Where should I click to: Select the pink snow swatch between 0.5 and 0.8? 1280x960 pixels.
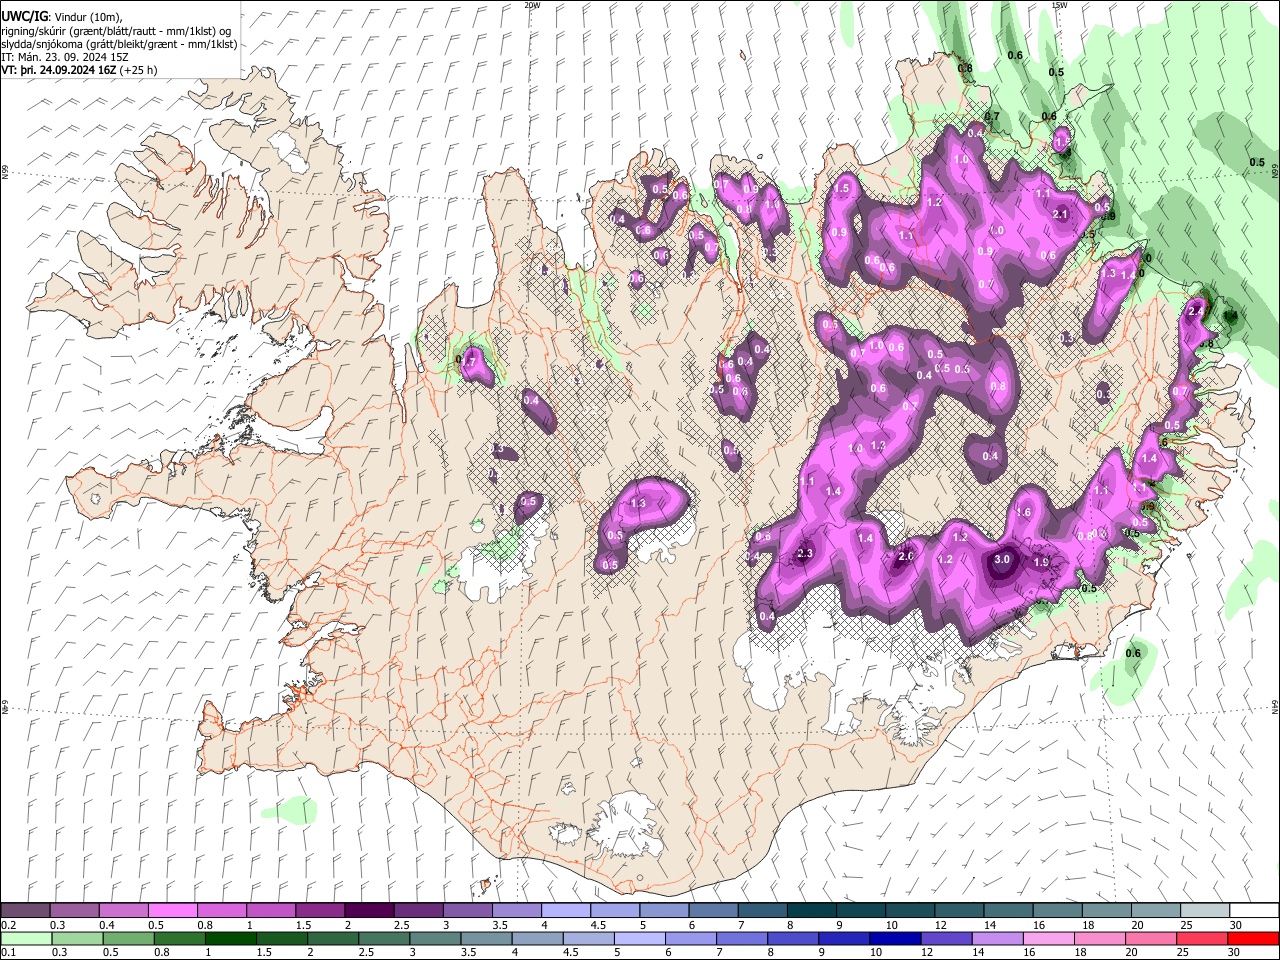[x=172, y=911]
